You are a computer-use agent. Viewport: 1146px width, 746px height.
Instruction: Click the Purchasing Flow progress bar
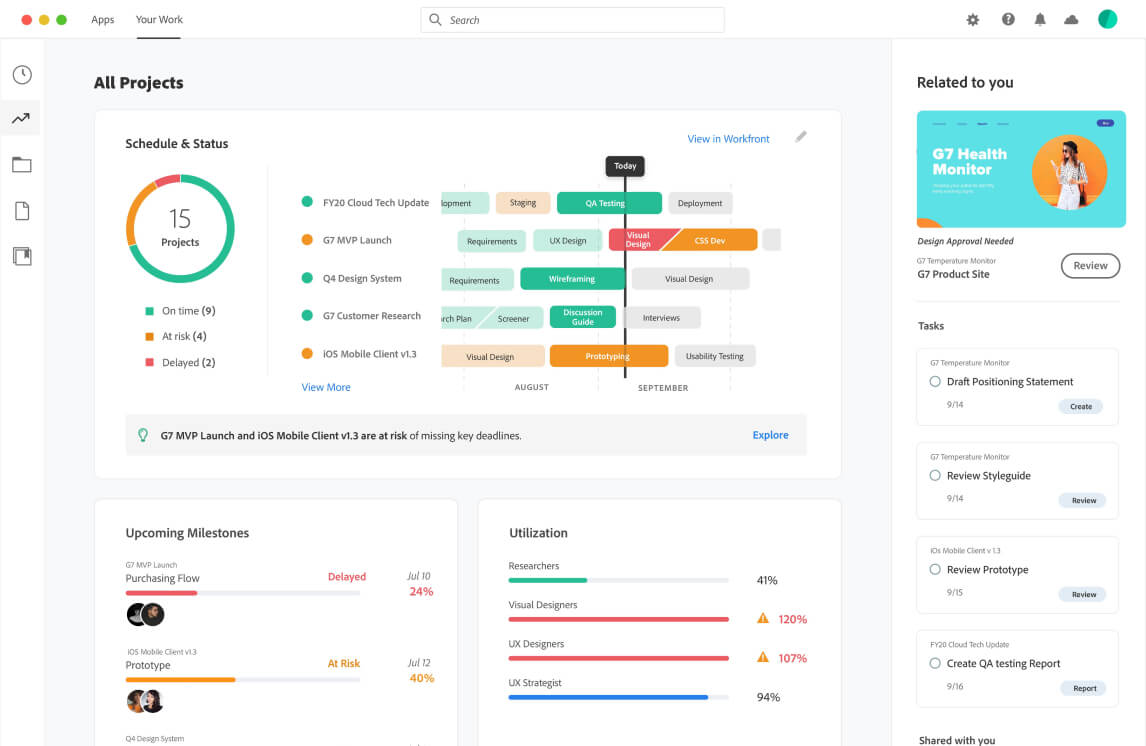pyautogui.click(x=243, y=593)
